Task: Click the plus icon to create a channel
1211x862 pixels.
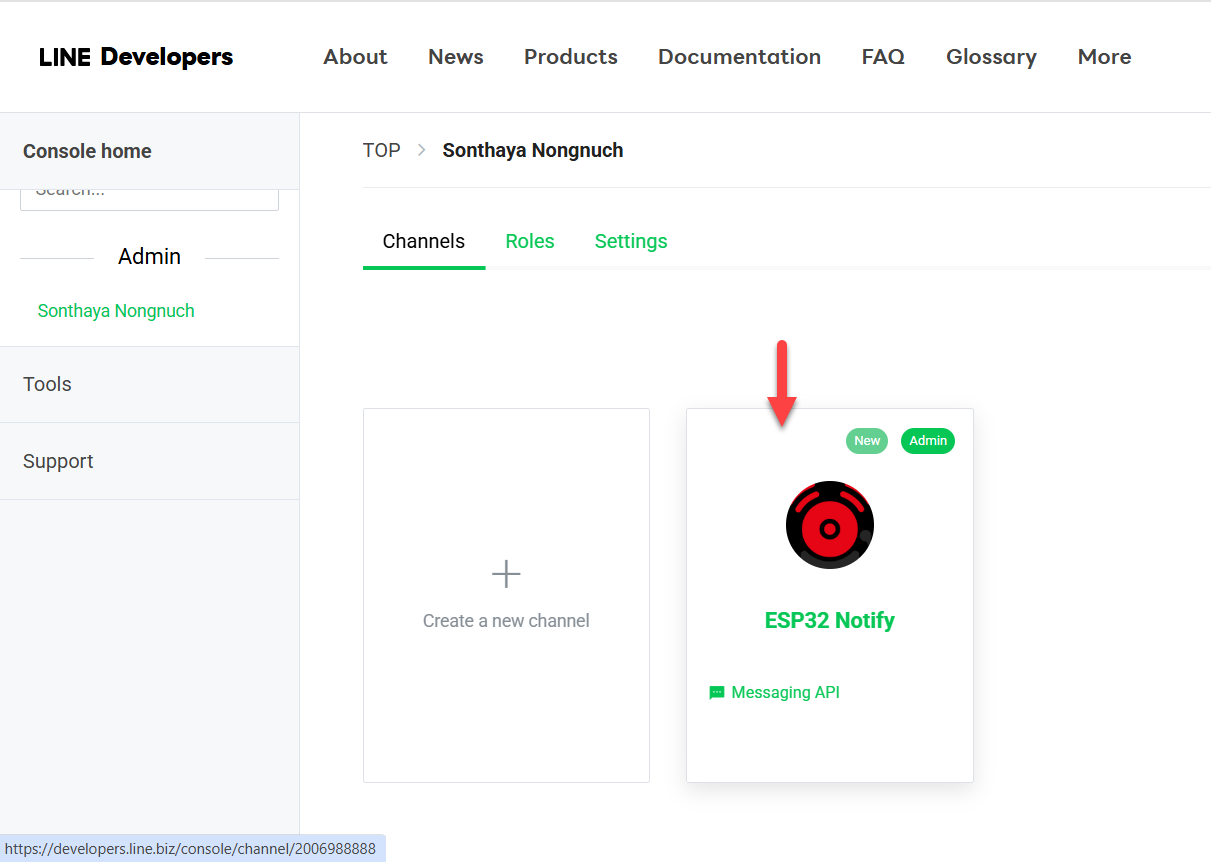Action: coord(506,574)
